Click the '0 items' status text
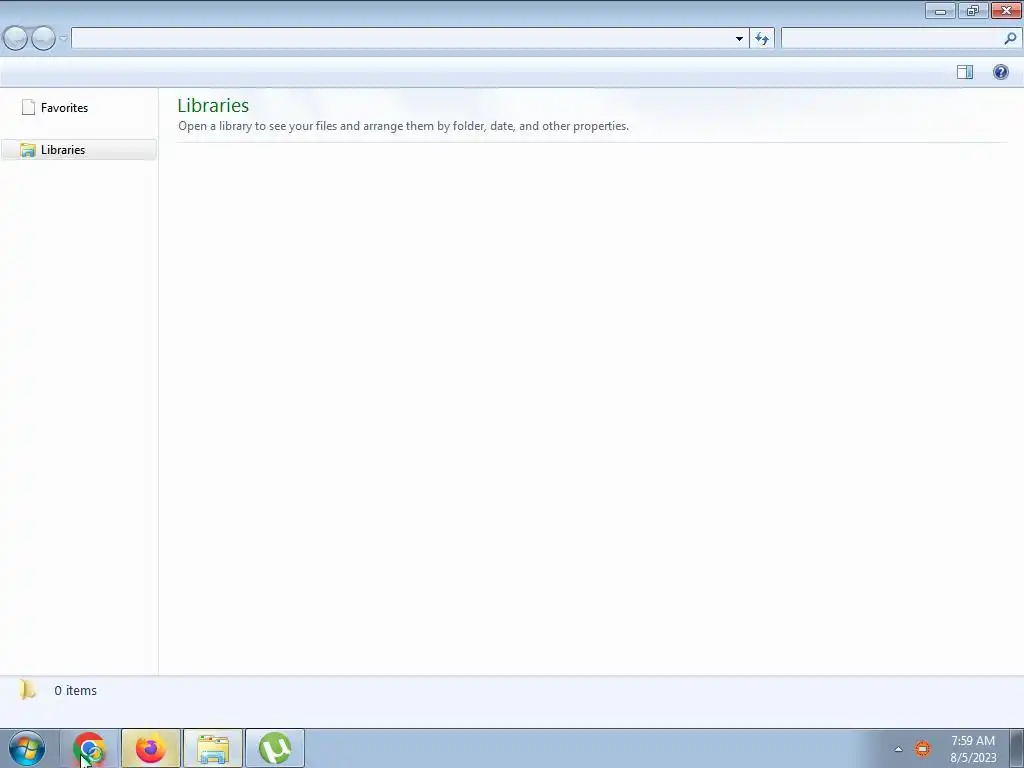 tap(75, 690)
